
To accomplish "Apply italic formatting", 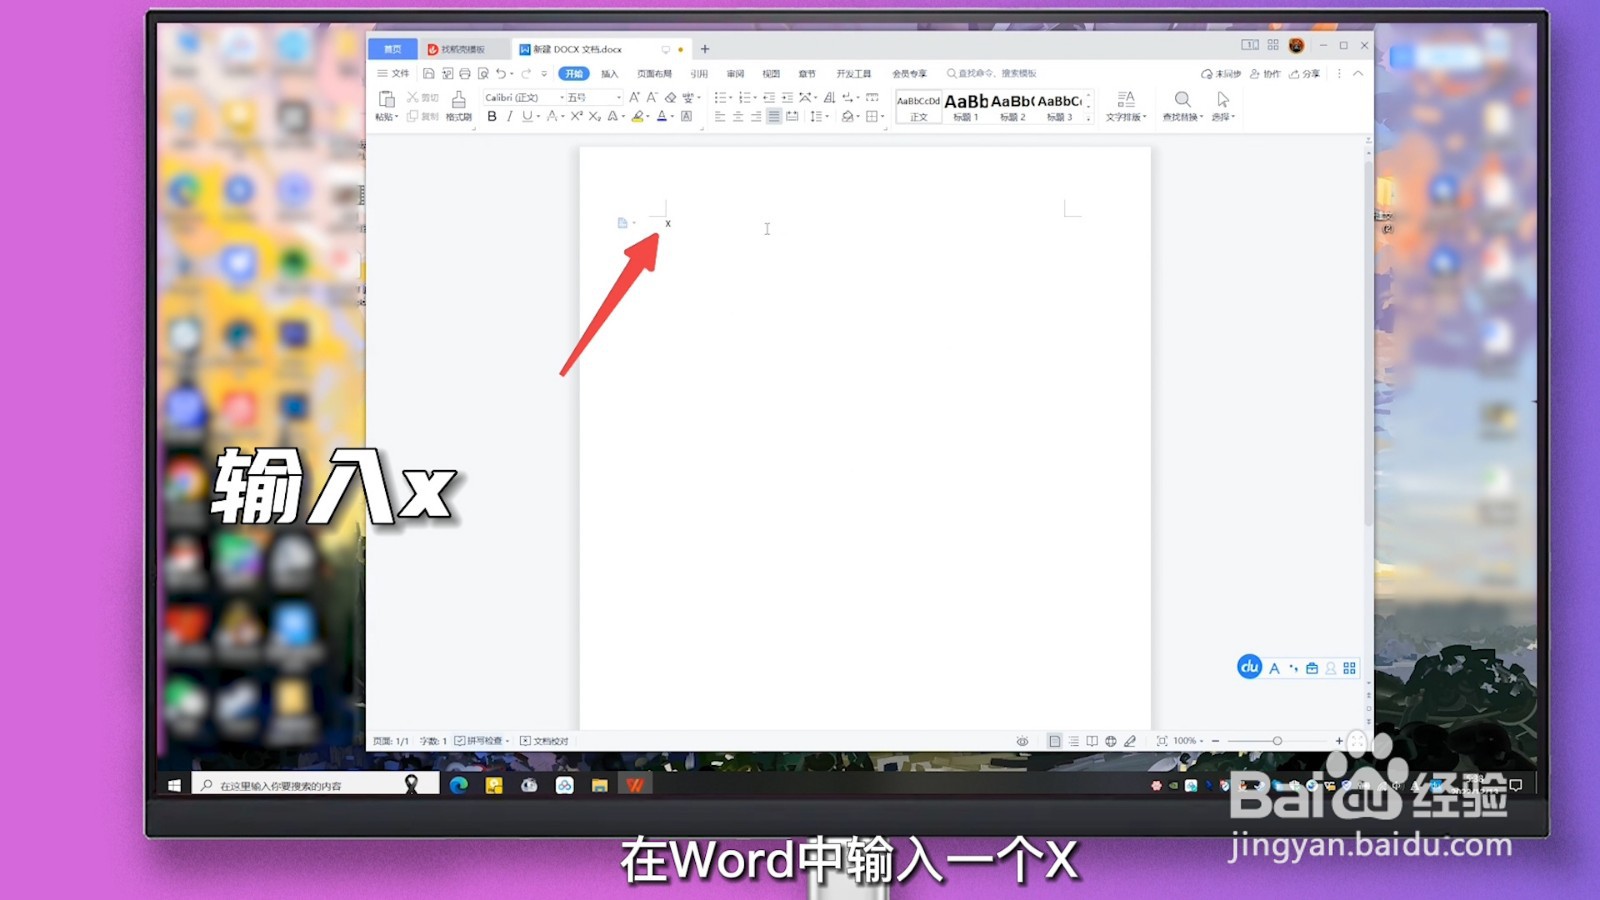I will [509, 117].
